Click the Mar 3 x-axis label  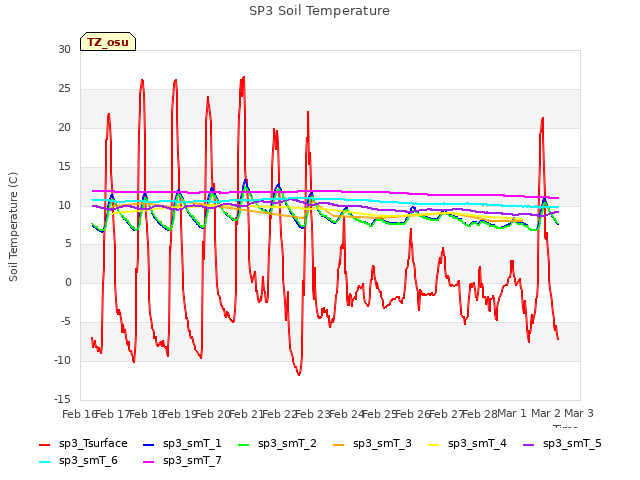coord(579,413)
